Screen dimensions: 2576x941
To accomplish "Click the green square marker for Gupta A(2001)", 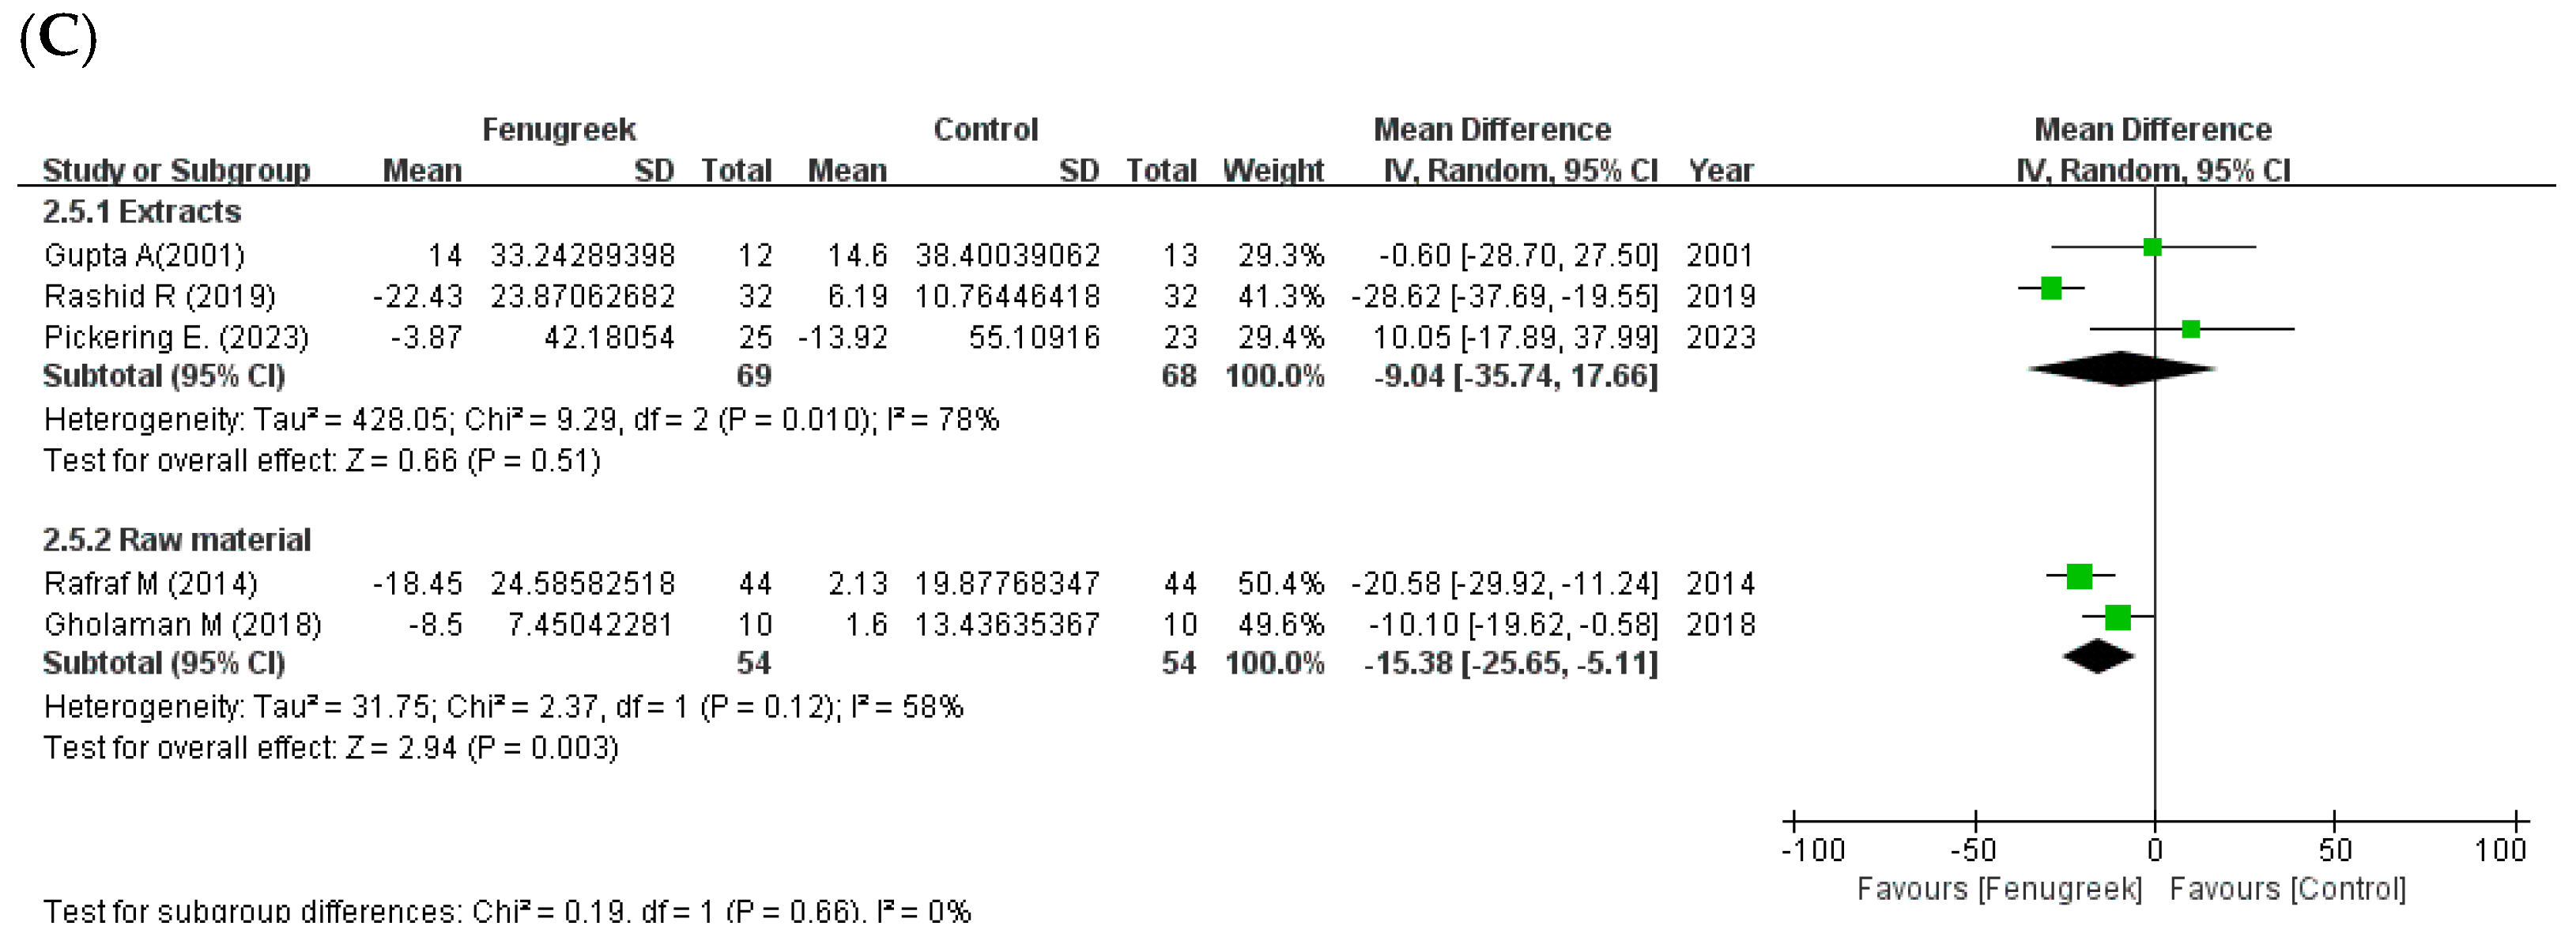I will [x=2153, y=247].
